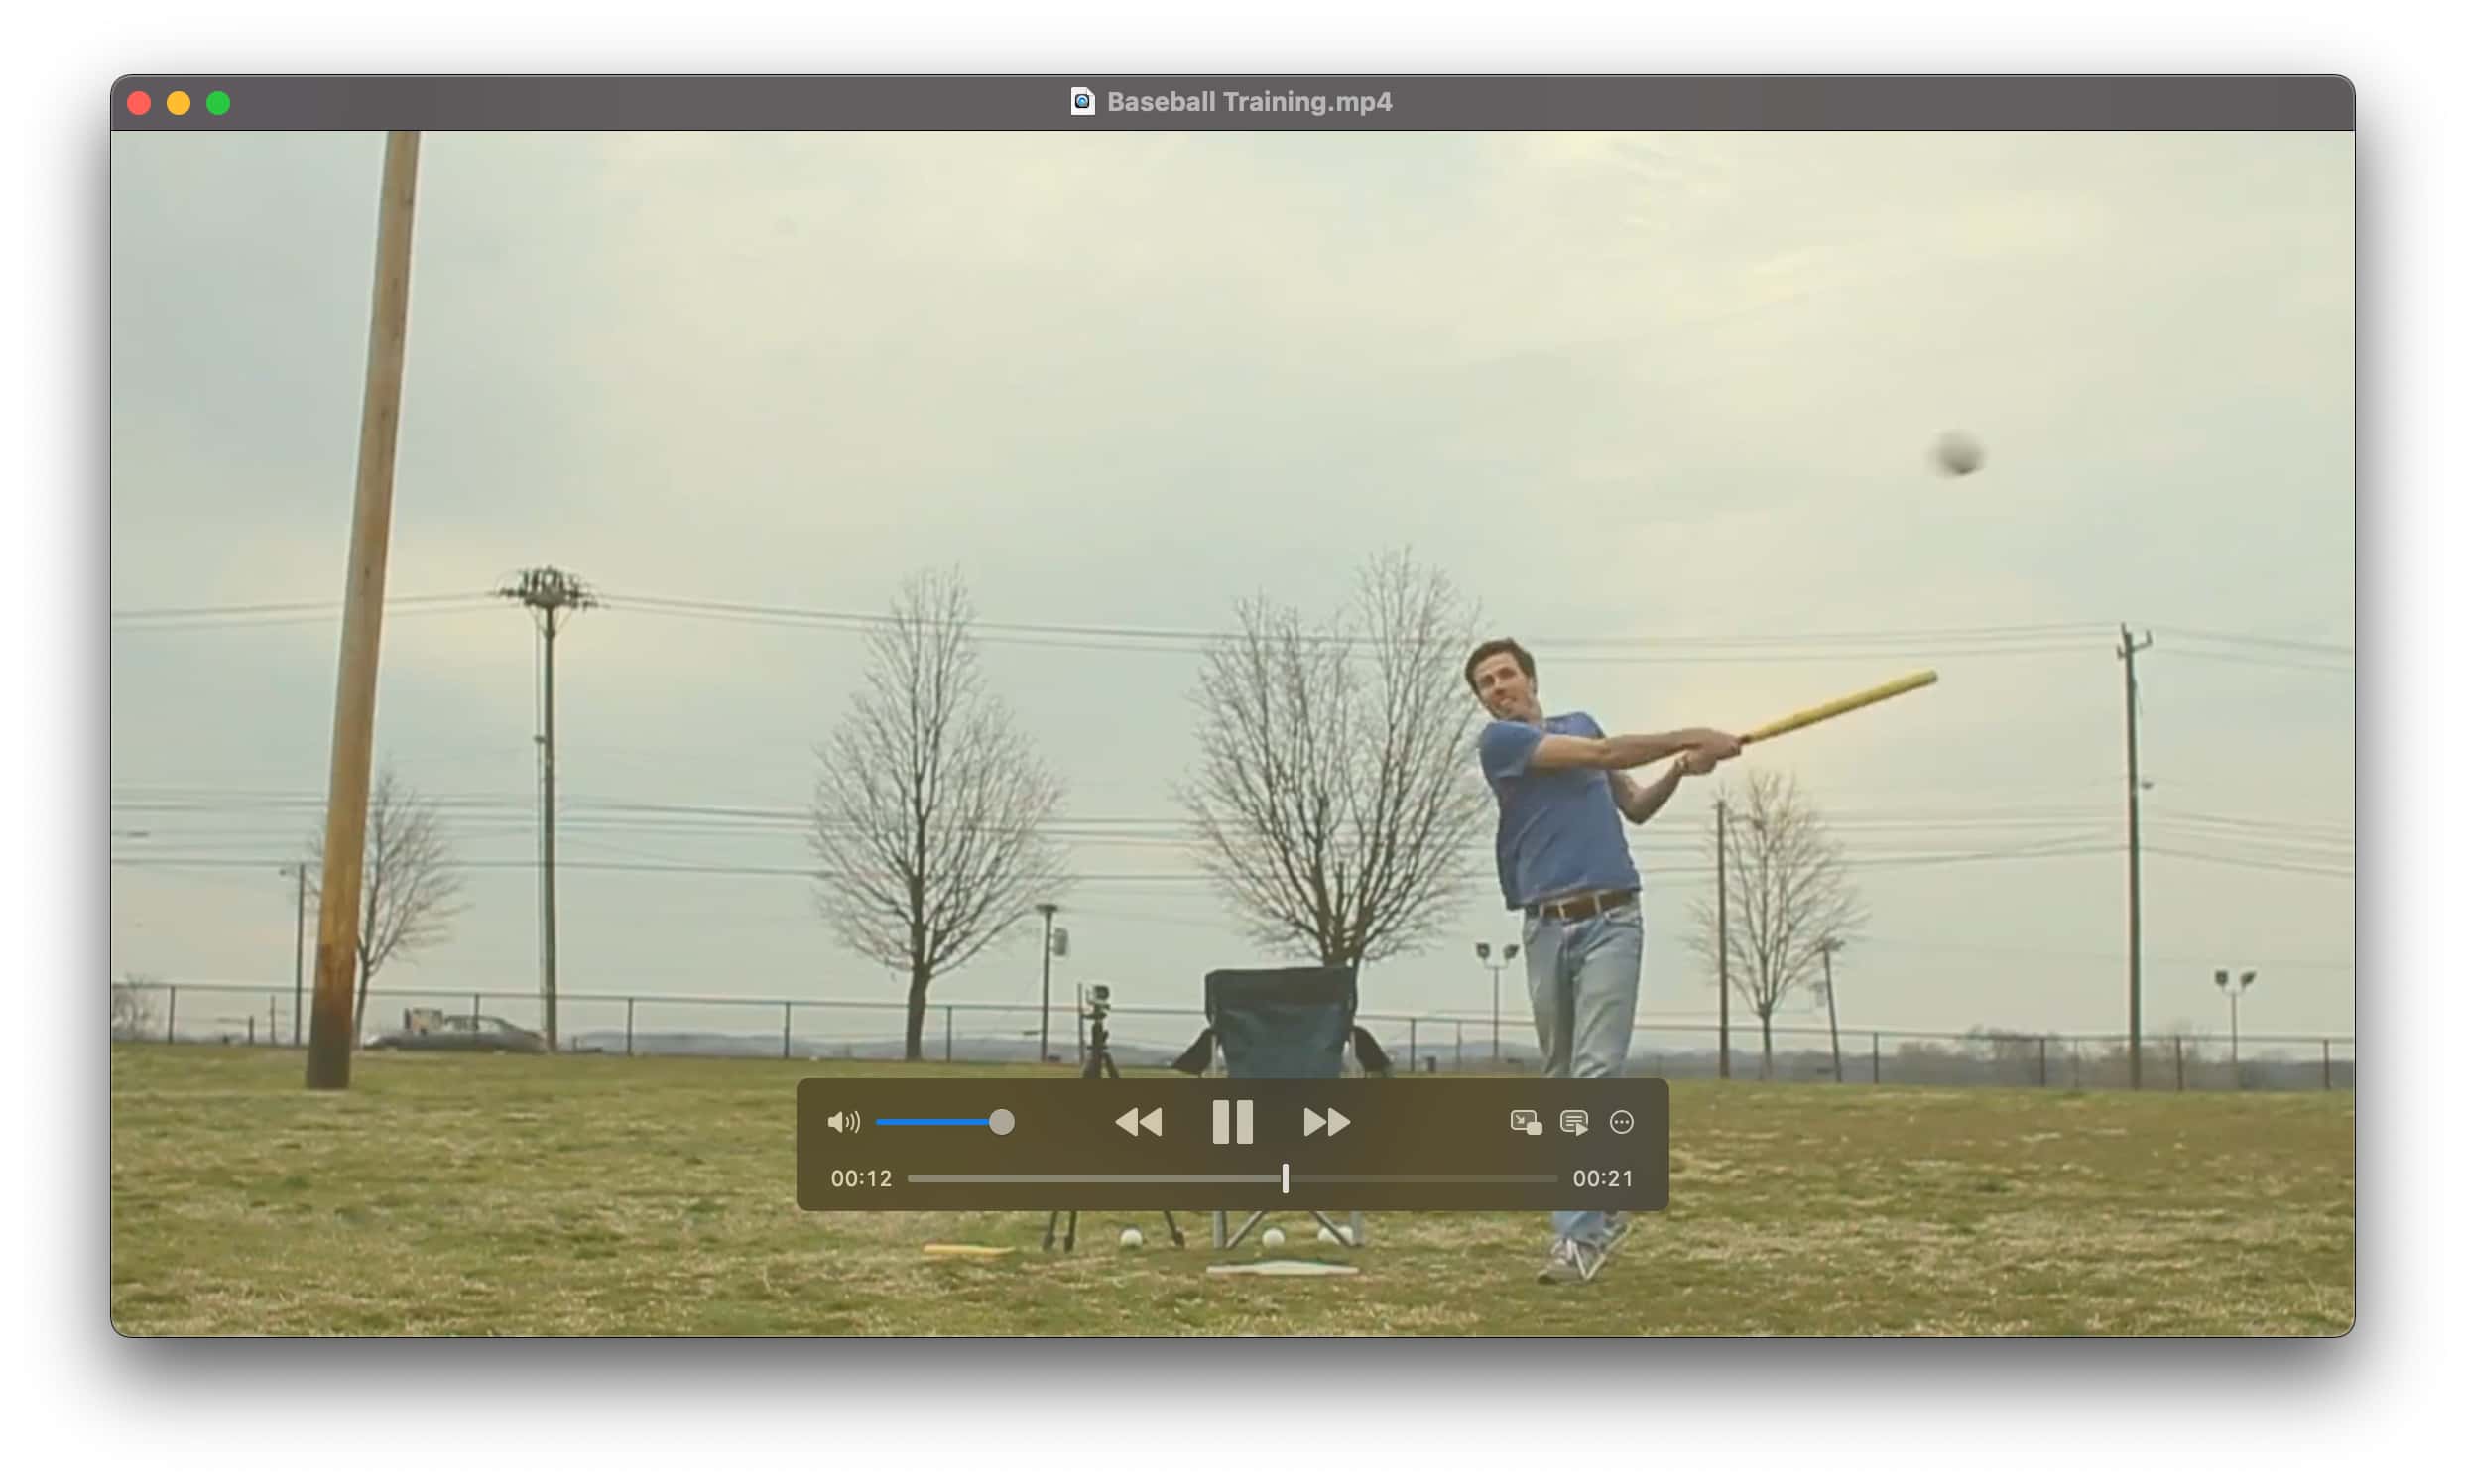Close the video window

[139, 103]
